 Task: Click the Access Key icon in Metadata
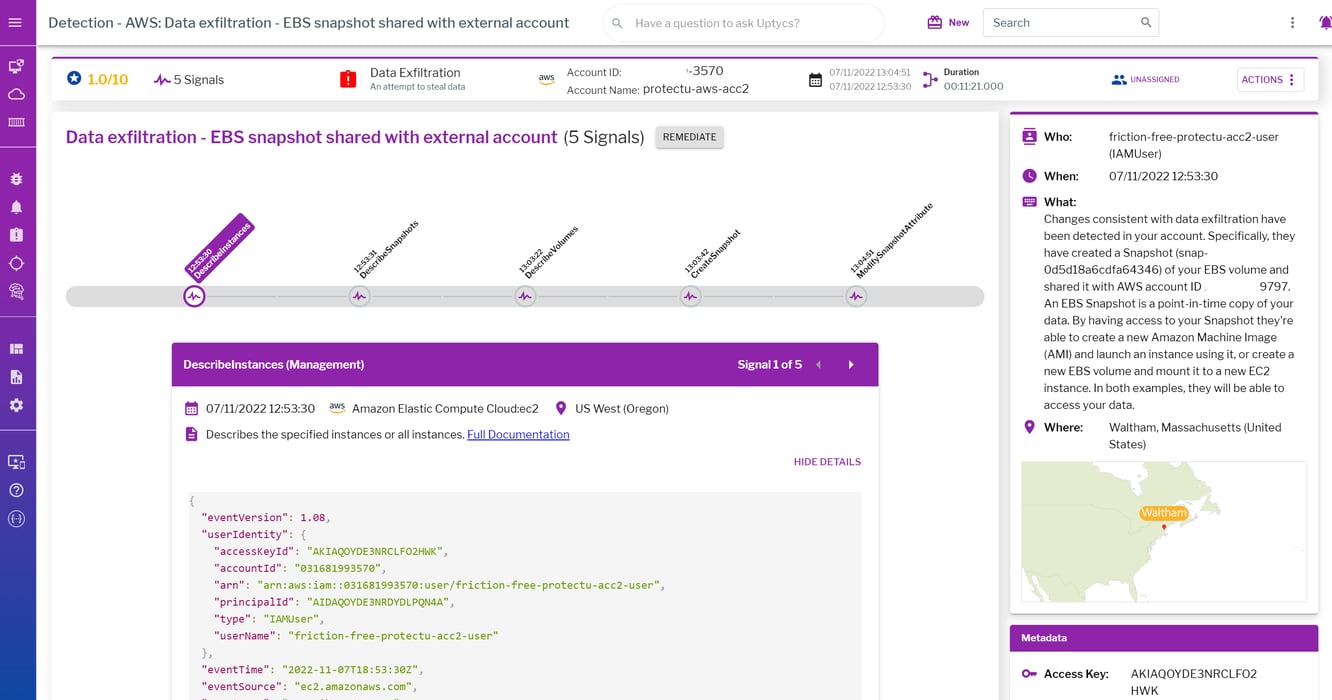point(1029,673)
